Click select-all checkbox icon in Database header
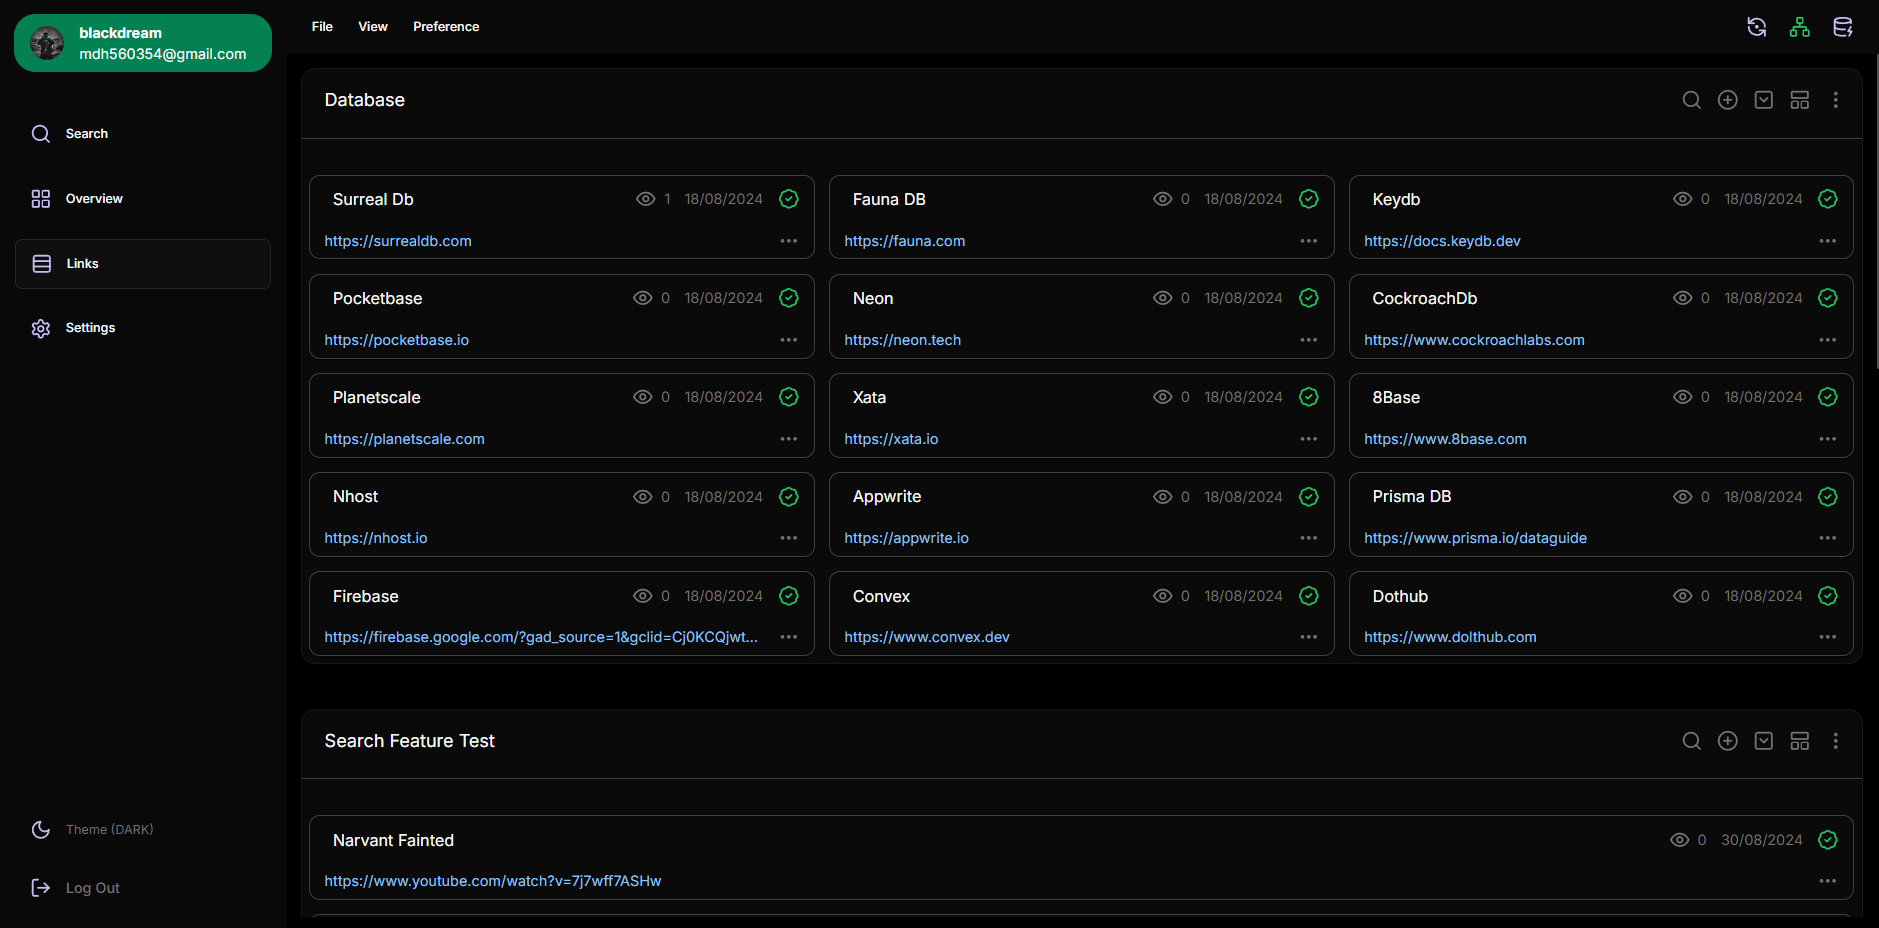The width and height of the screenshot is (1879, 928). click(x=1764, y=100)
